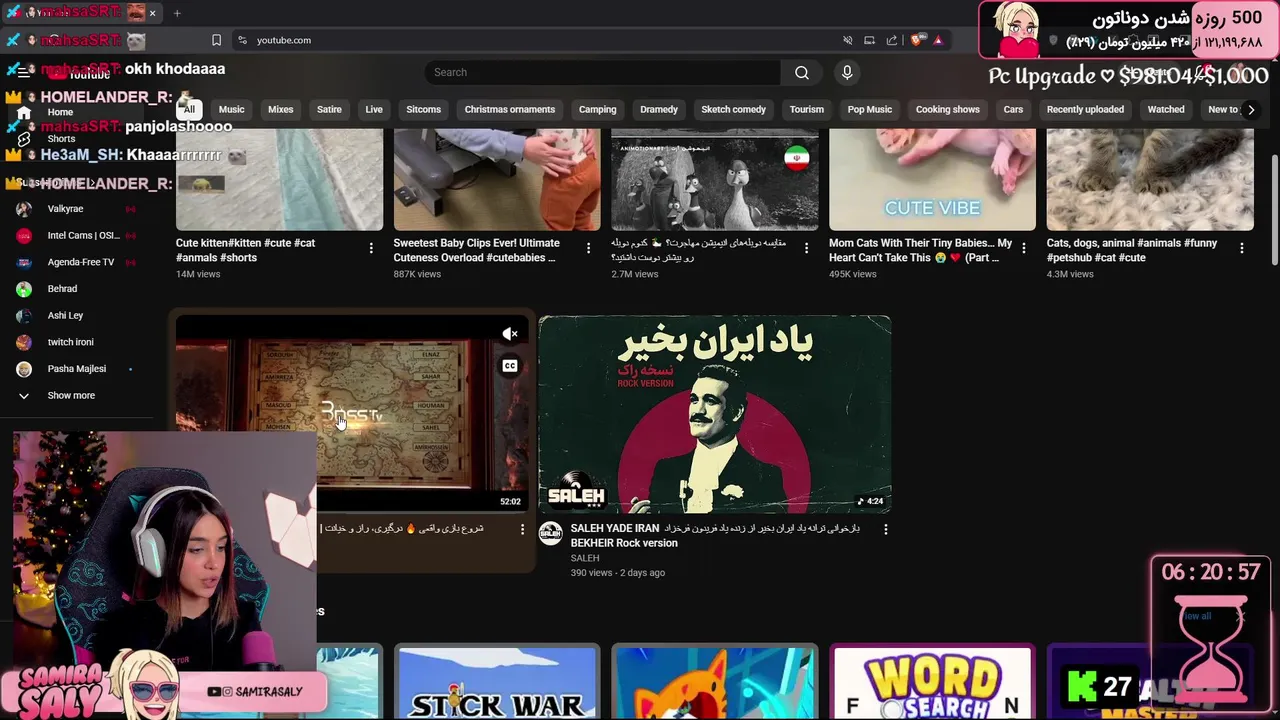
Task: Toggle captions CC on preview video
Action: 510,366
